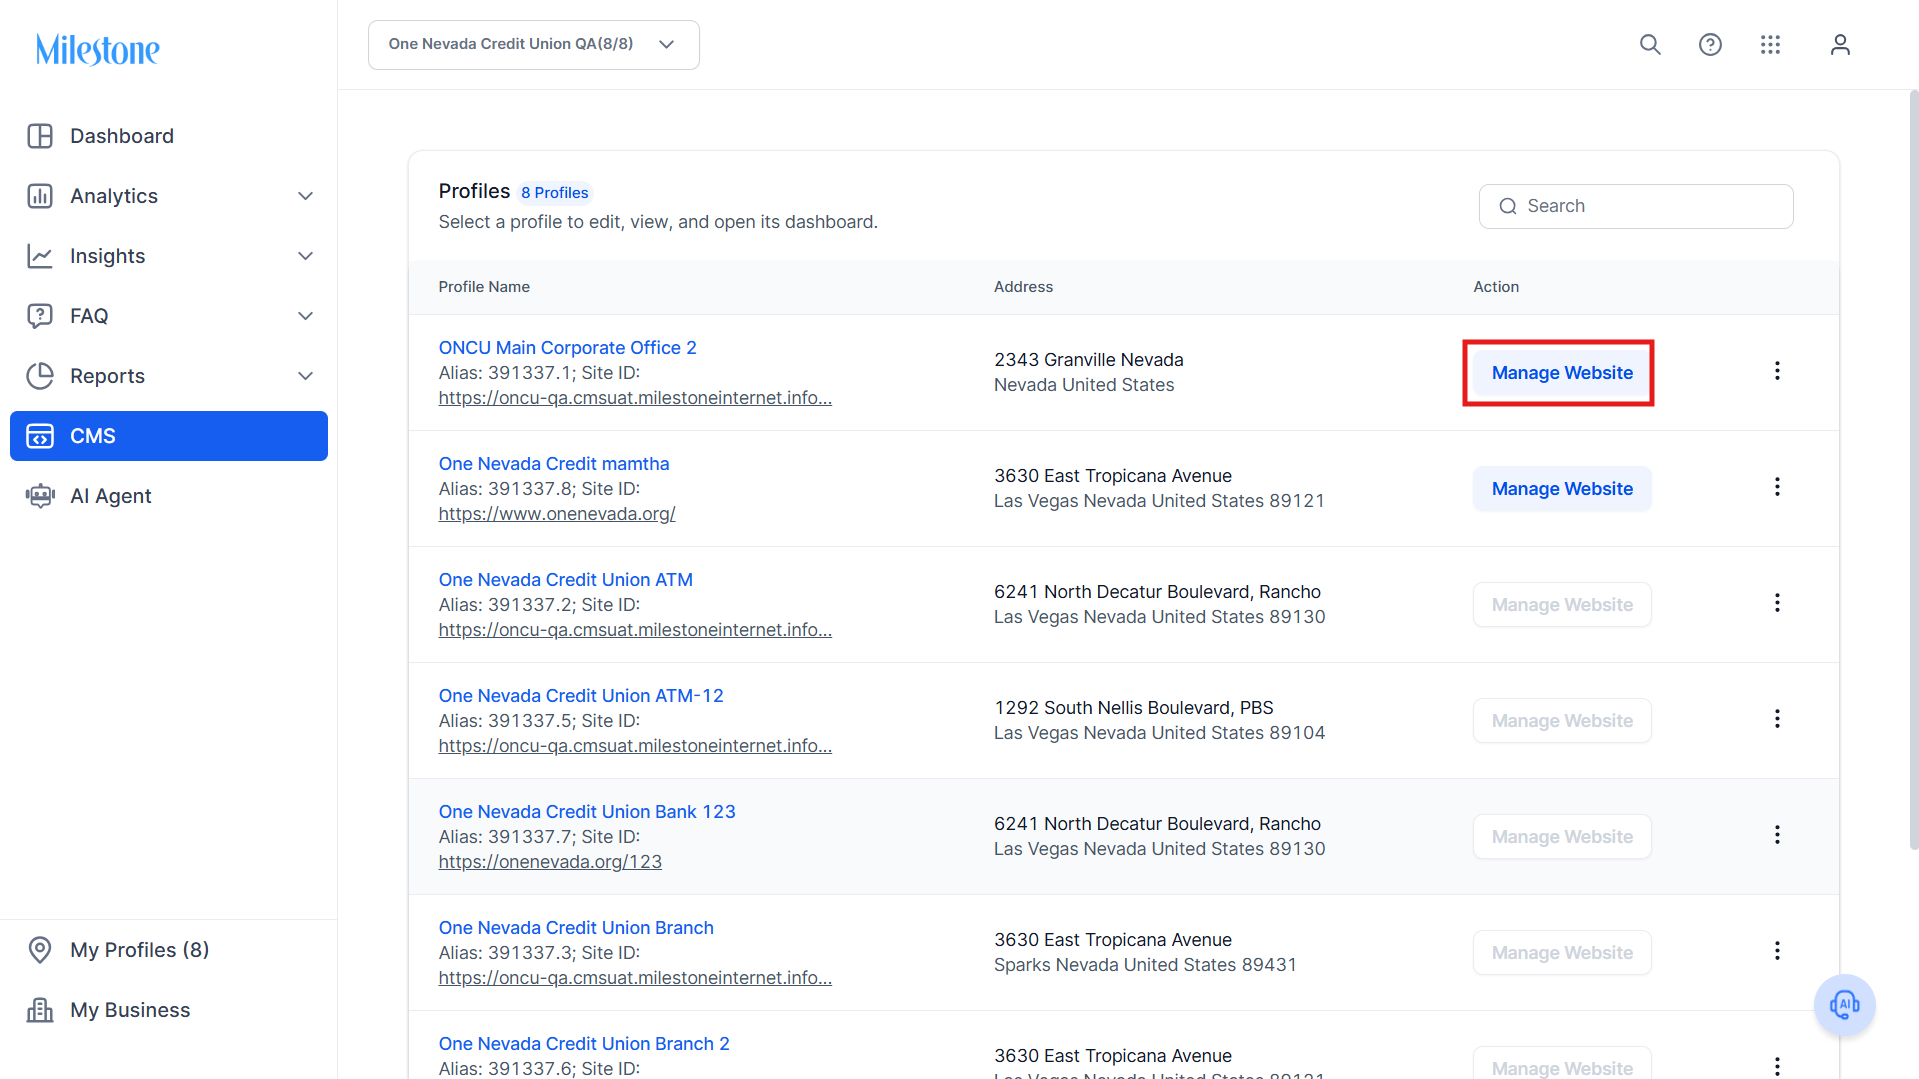Expand the Insights menu chevron
1919x1079 pixels.
(306, 256)
